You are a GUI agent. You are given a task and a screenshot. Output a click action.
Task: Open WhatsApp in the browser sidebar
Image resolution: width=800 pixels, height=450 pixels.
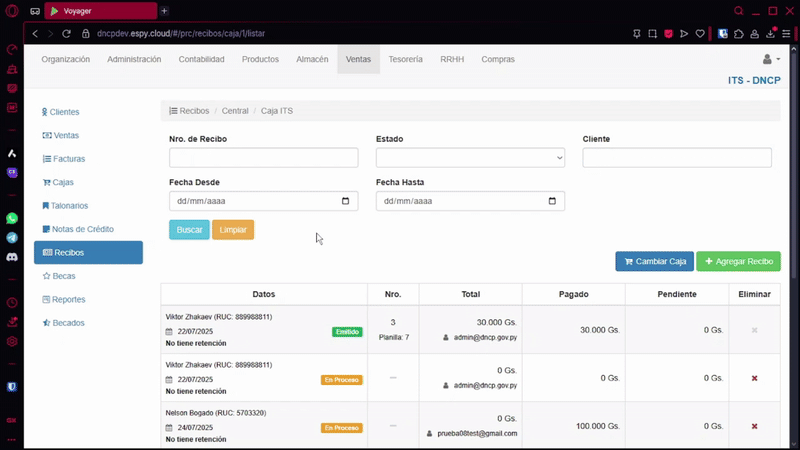point(12,218)
